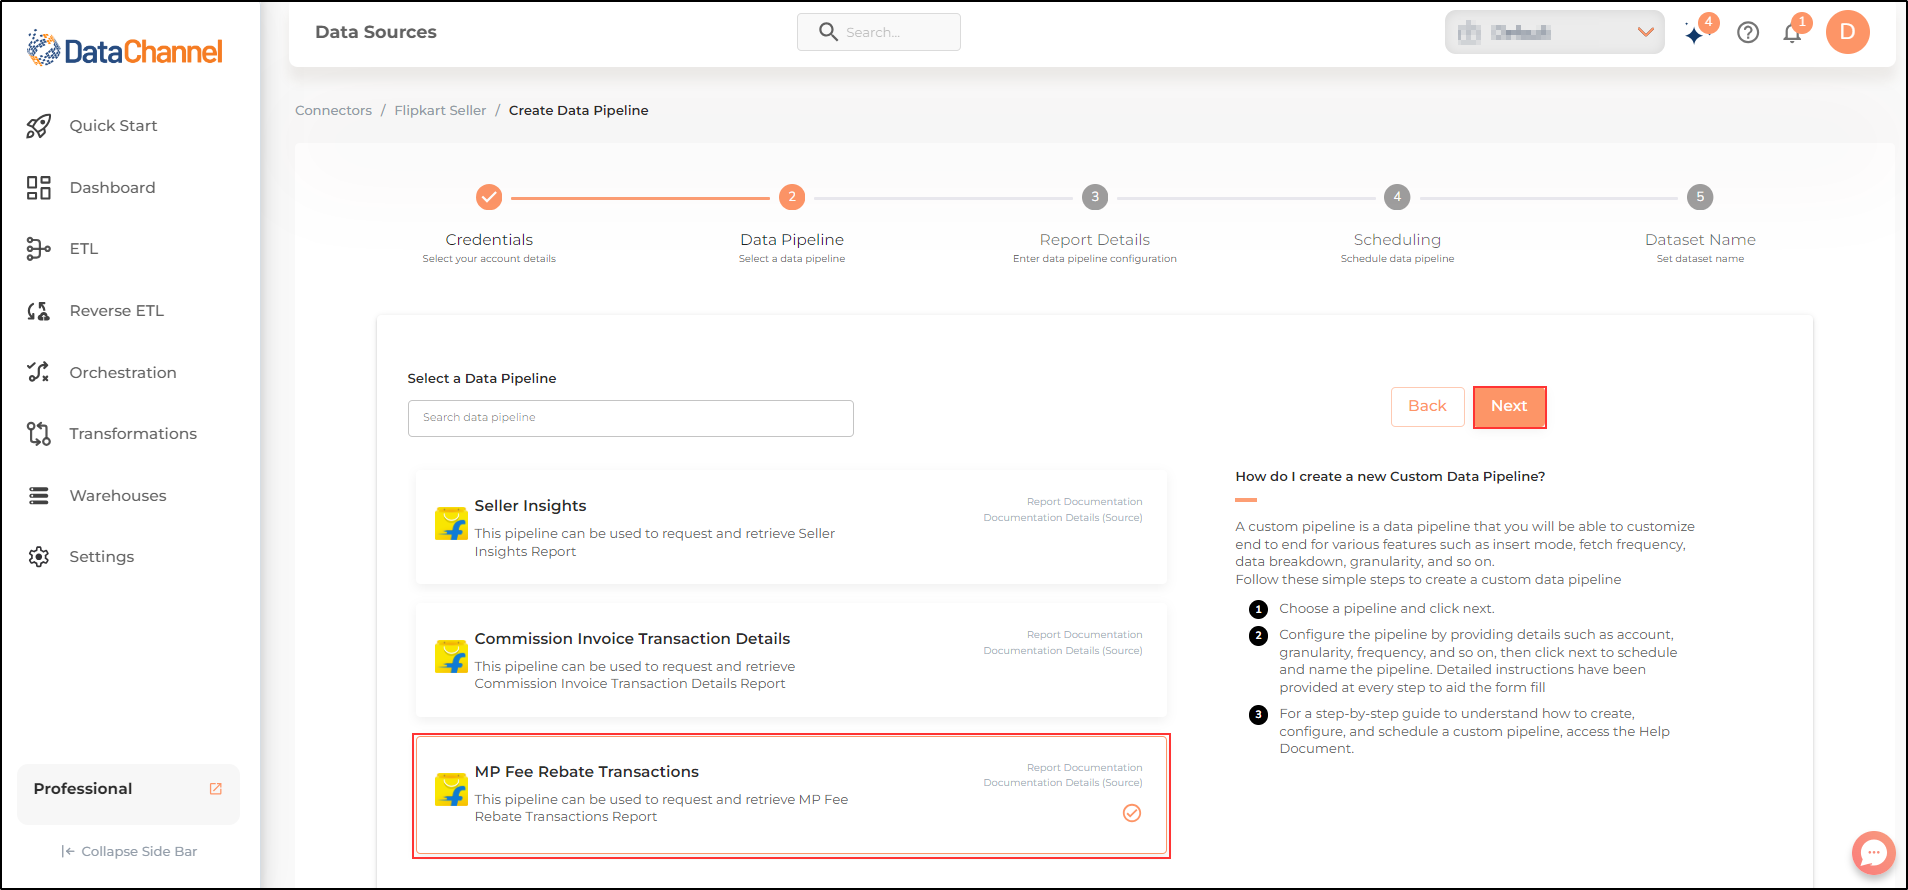The height and width of the screenshot is (890, 1908).
Task: Open Documentation Details (Source) for Seller Insights
Action: point(1062,518)
